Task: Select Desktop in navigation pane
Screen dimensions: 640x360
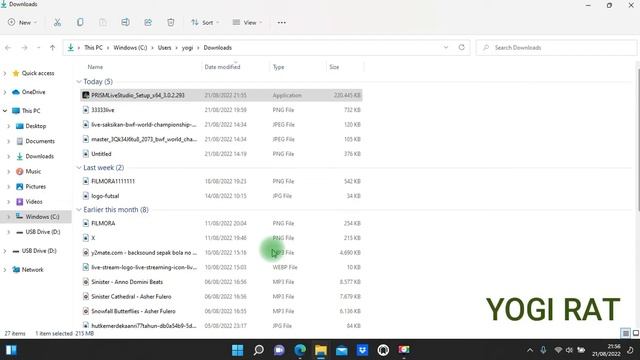Action: click(x=36, y=126)
